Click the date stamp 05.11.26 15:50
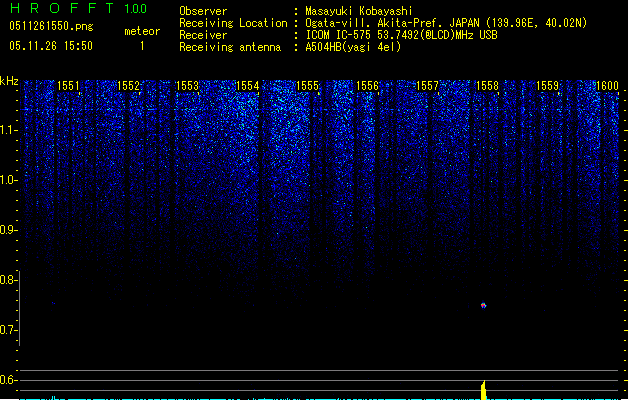The height and width of the screenshot is (400, 629). pyautogui.click(x=51, y=46)
